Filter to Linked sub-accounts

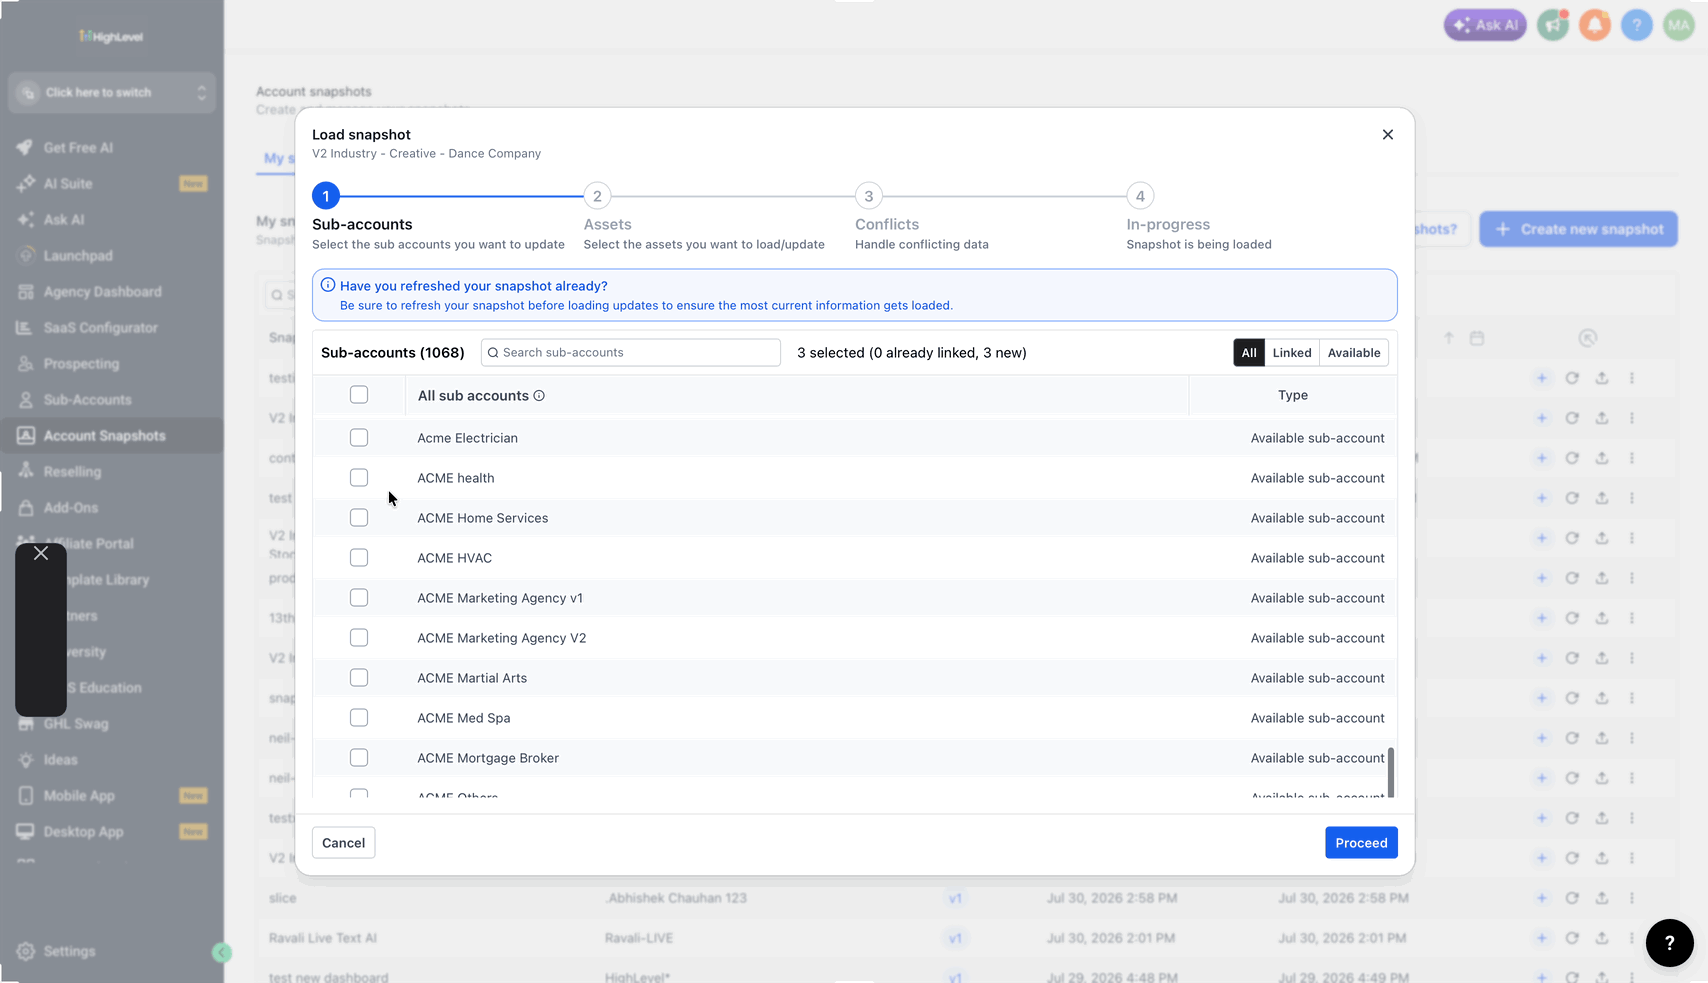[x=1292, y=353]
